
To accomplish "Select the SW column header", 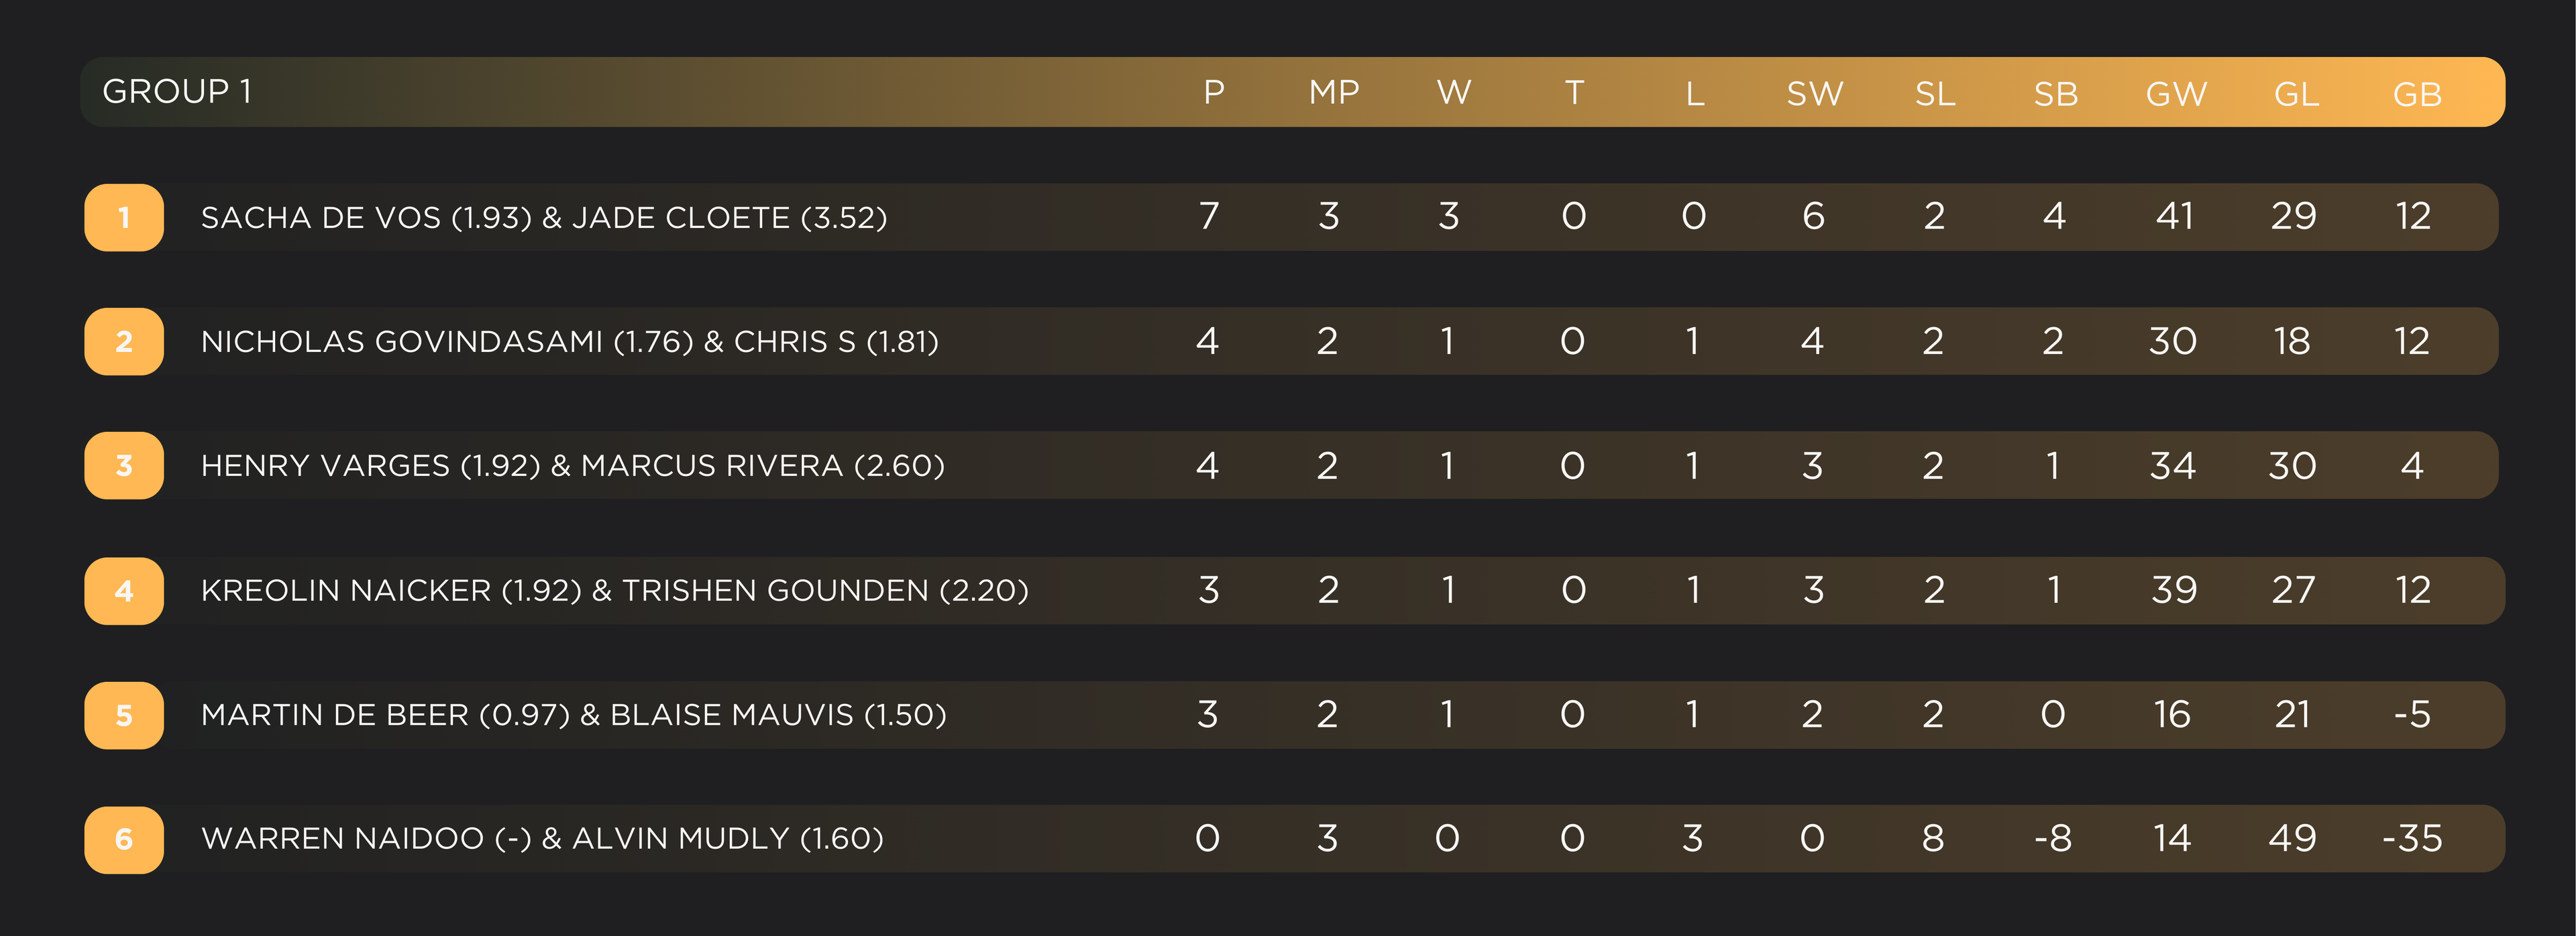I will pyautogui.click(x=1814, y=94).
